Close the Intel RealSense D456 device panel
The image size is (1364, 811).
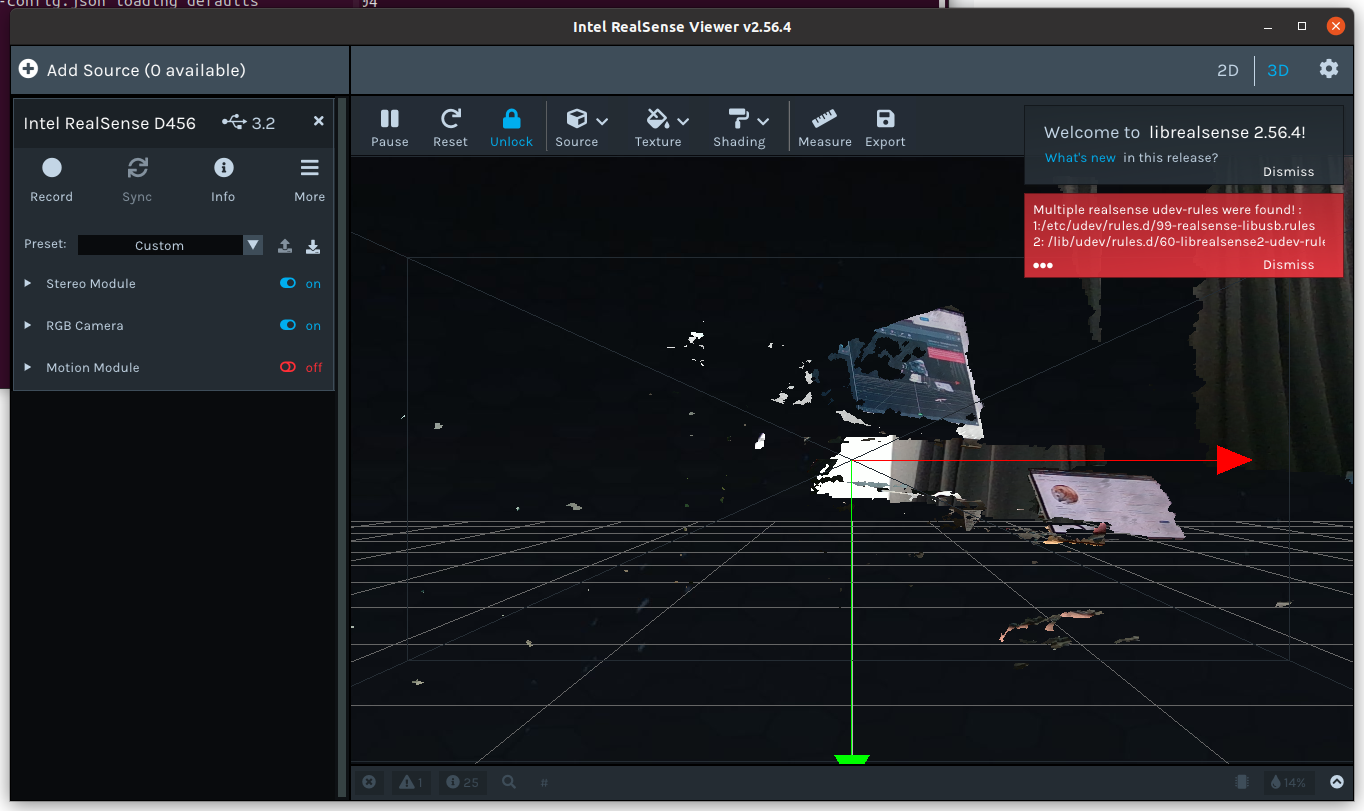[319, 121]
